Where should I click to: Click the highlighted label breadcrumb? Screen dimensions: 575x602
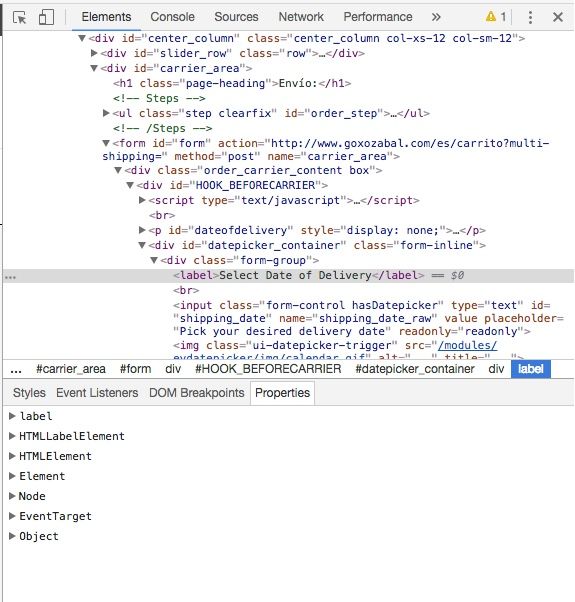click(x=531, y=369)
